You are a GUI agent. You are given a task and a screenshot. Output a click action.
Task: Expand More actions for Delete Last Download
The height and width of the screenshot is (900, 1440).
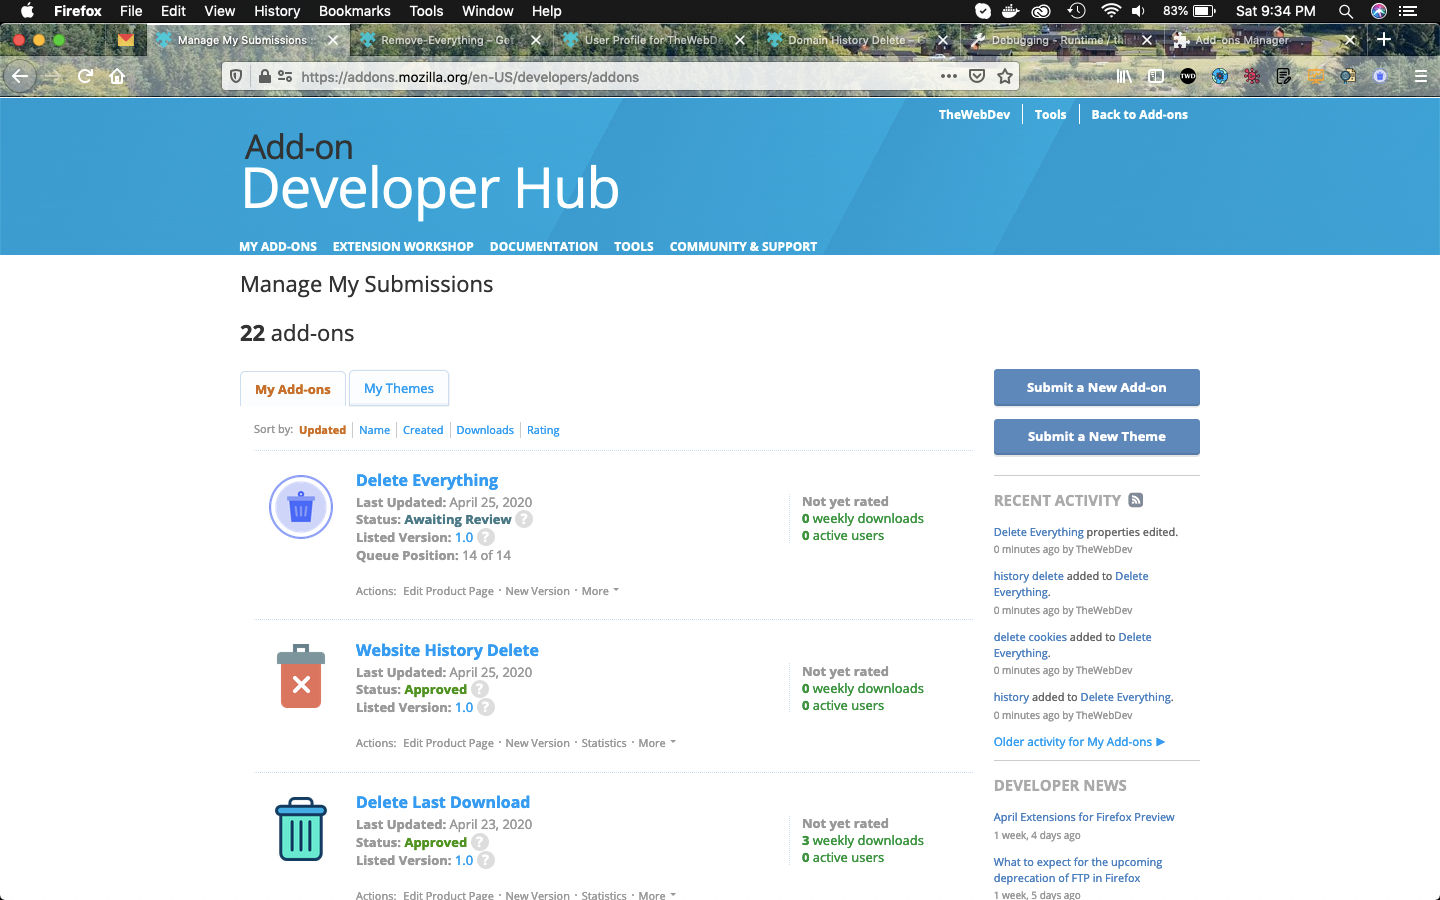[x=657, y=895]
